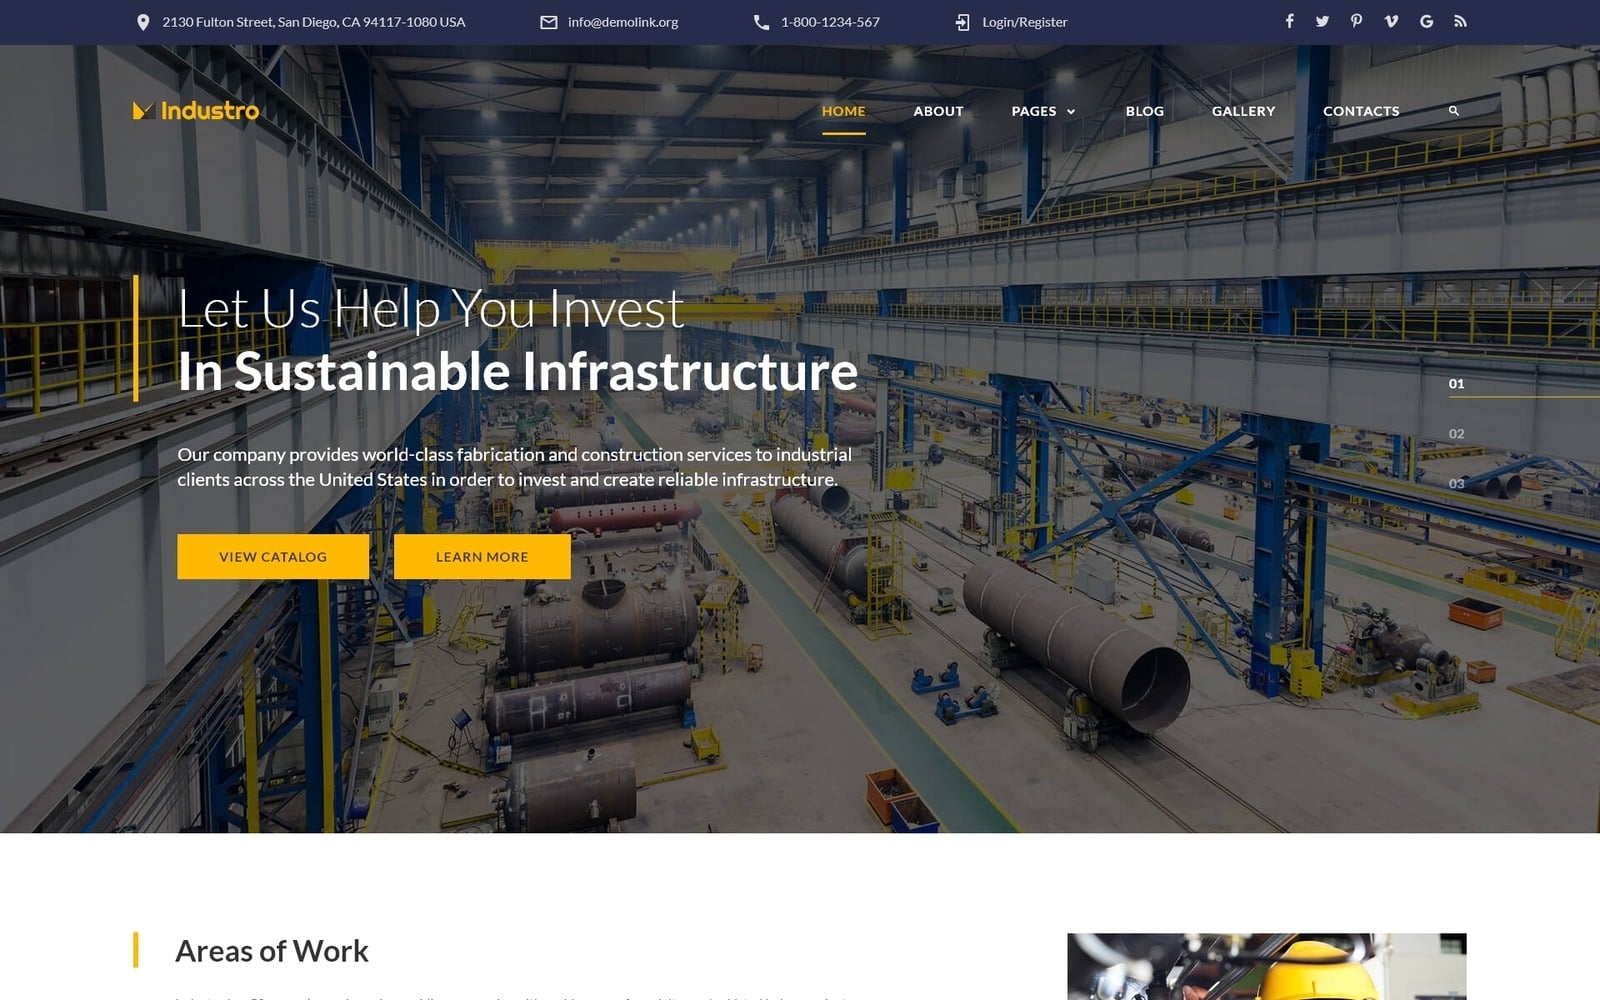Image resolution: width=1600 pixels, height=1000 pixels.
Task: Navigate to the GALLERY section
Action: [1243, 111]
